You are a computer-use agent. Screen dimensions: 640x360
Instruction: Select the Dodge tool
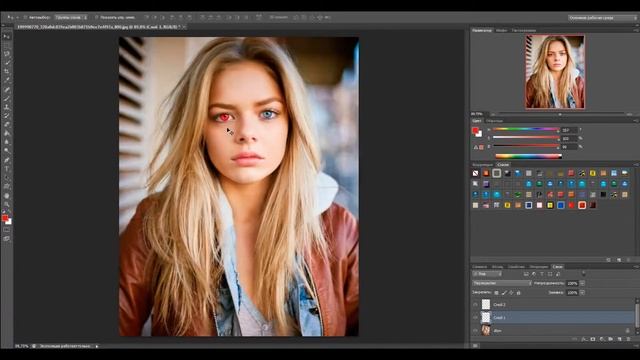click(x=7, y=151)
